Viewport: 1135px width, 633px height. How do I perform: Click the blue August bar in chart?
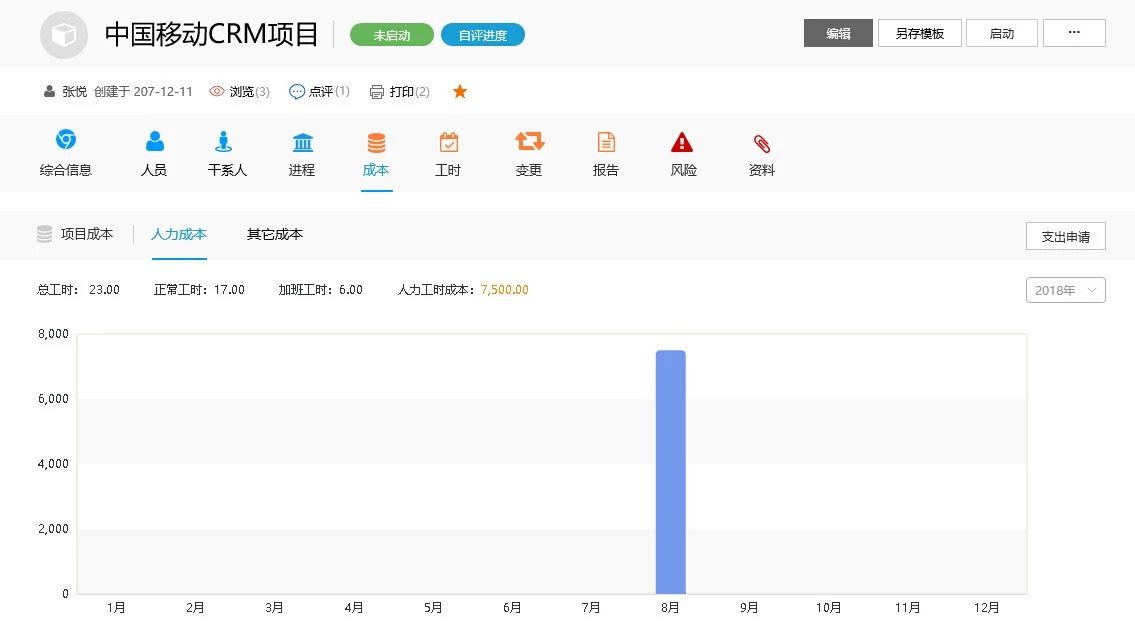tap(670, 472)
